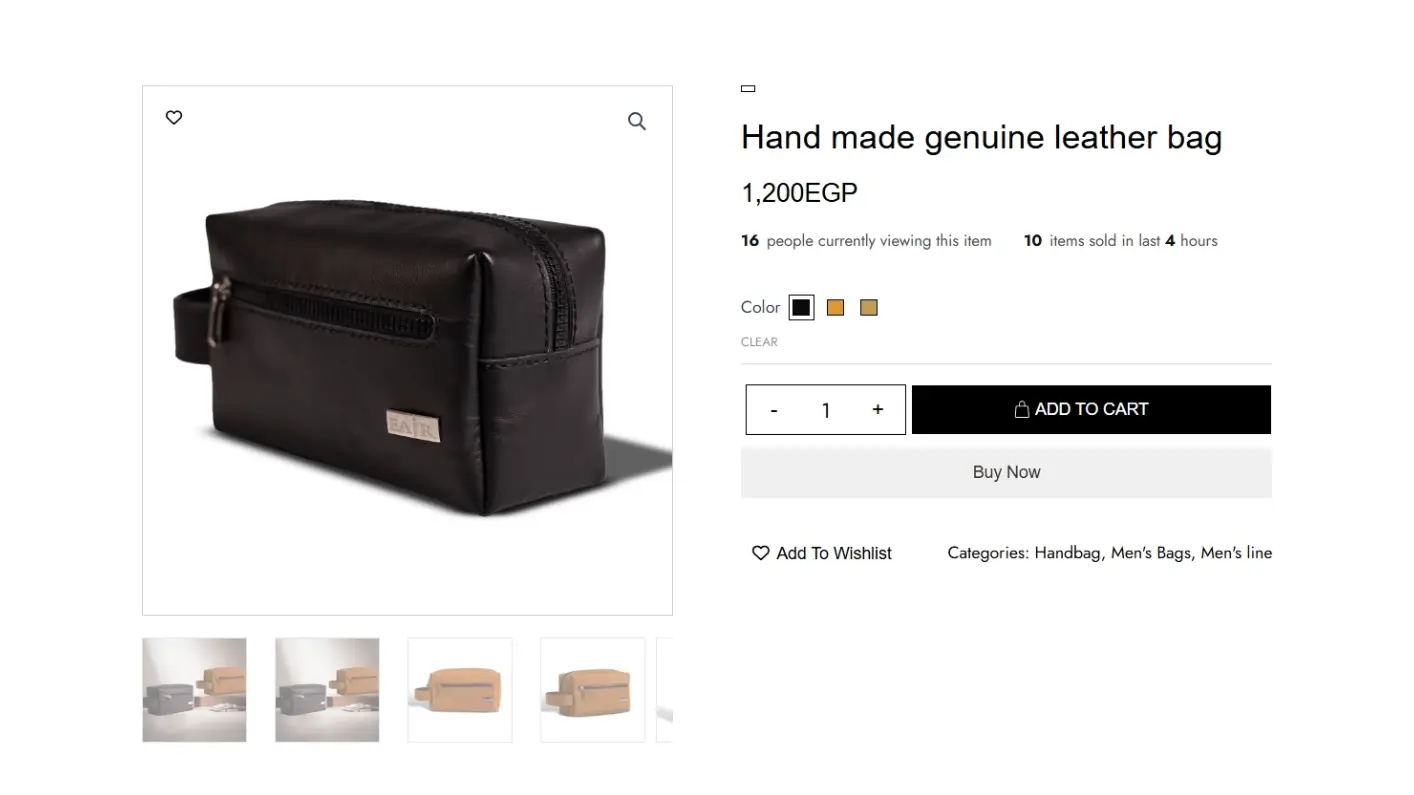Choose the orange color swatch
The height and width of the screenshot is (795, 1414).
[835, 308]
